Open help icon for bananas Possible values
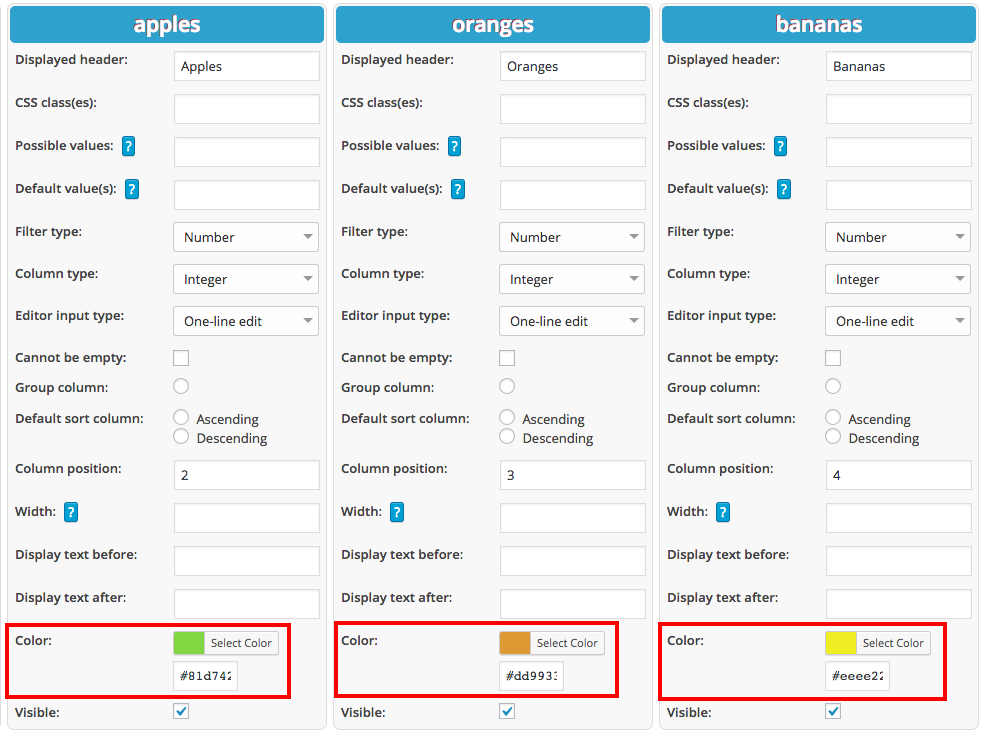 coord(781,146)
